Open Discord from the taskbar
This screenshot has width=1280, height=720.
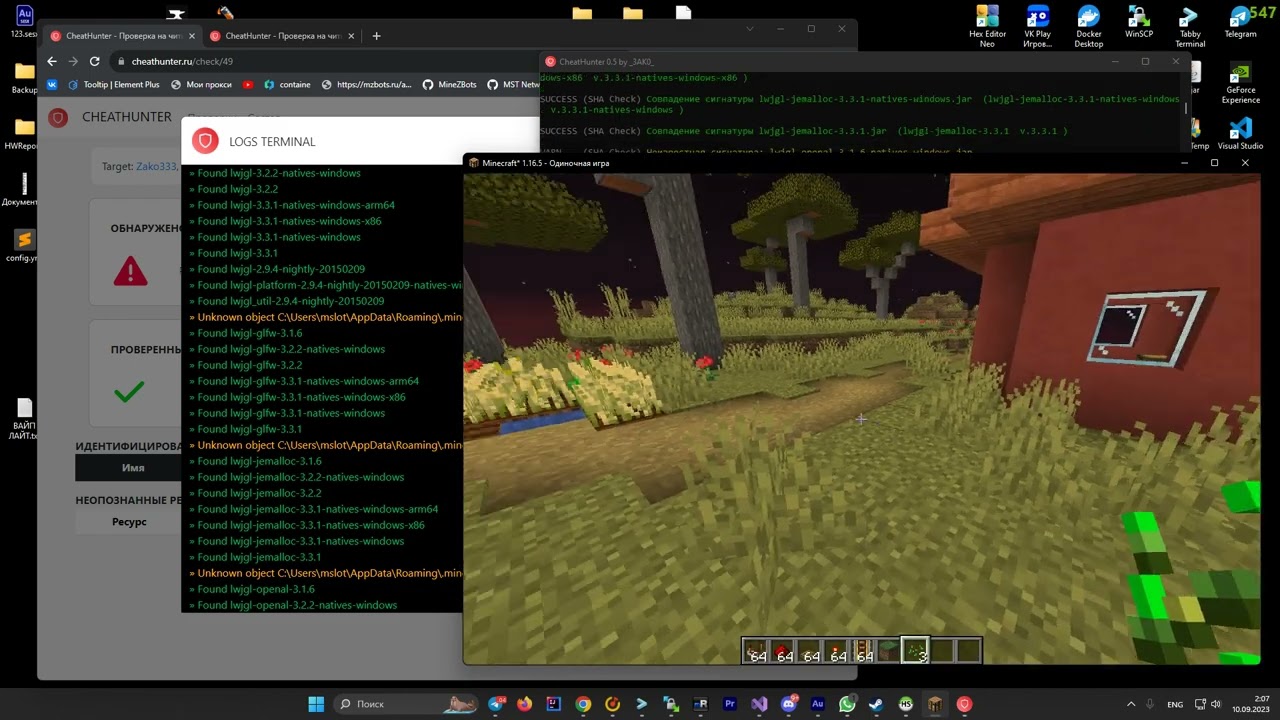789,704
